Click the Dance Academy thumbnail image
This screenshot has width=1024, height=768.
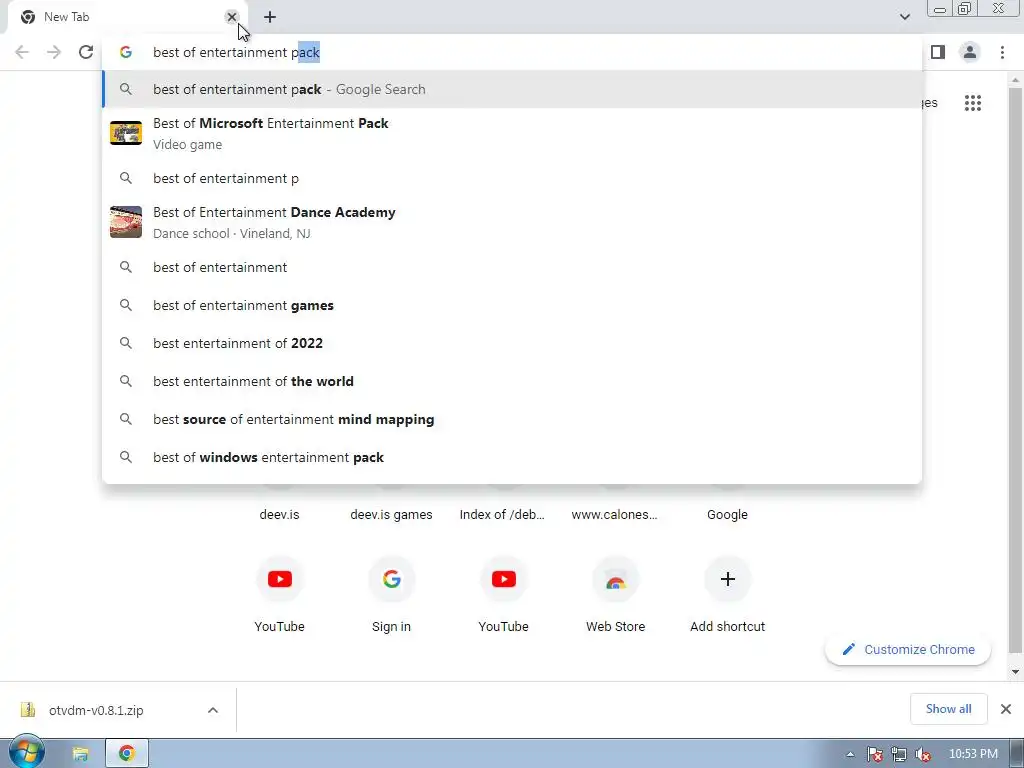pyautogui.click(x=125, y=222)
